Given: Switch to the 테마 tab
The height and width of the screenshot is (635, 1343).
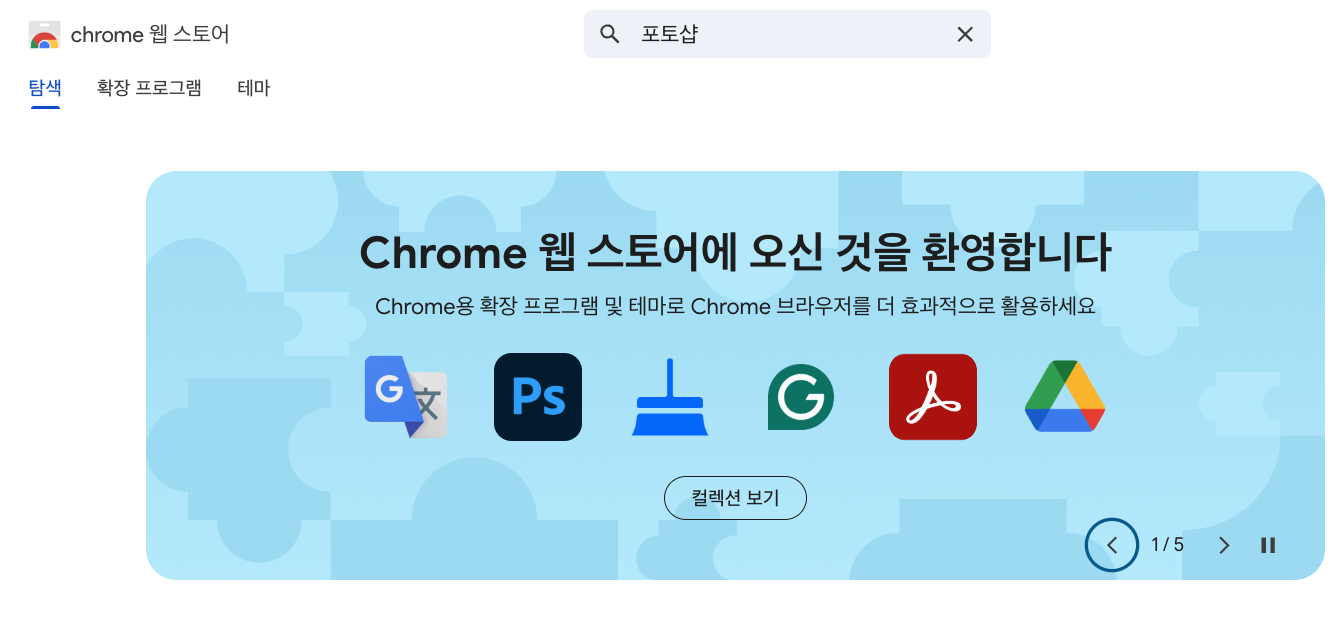Looking at the screenshot, I should 254,88.
